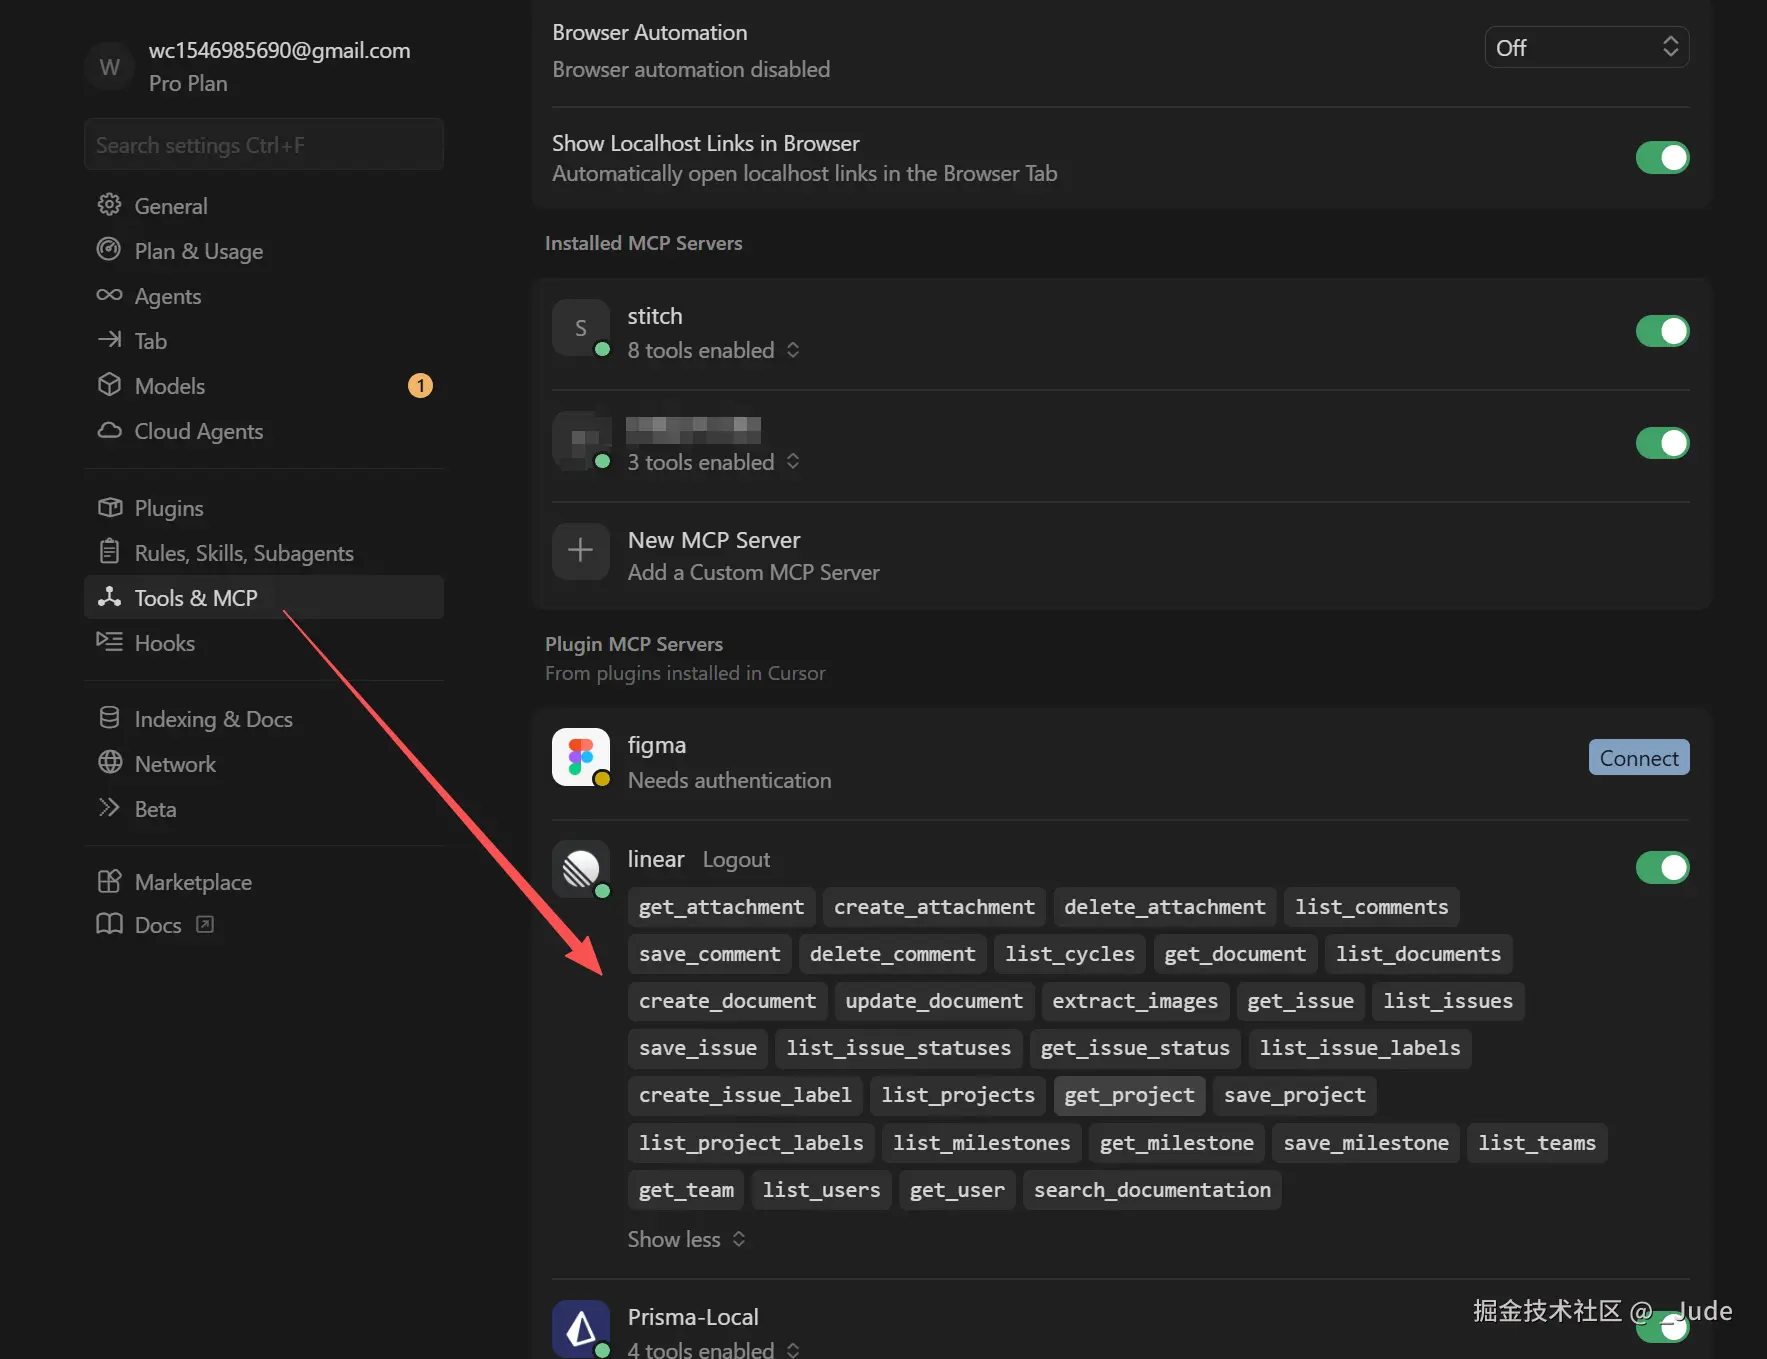Click the Plan & Usage gauge icon
This screenshot has width=1767, height=1359.
tap(109, 250)
